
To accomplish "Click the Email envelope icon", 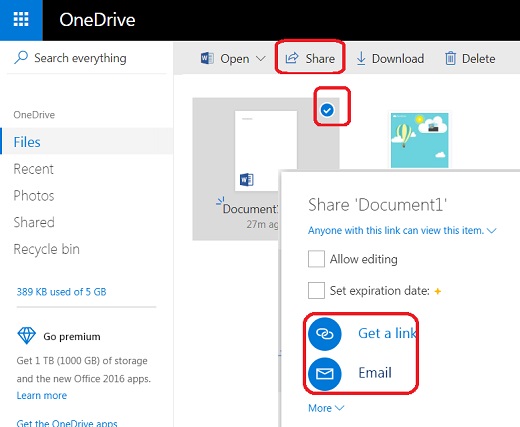I will [325, 374].
